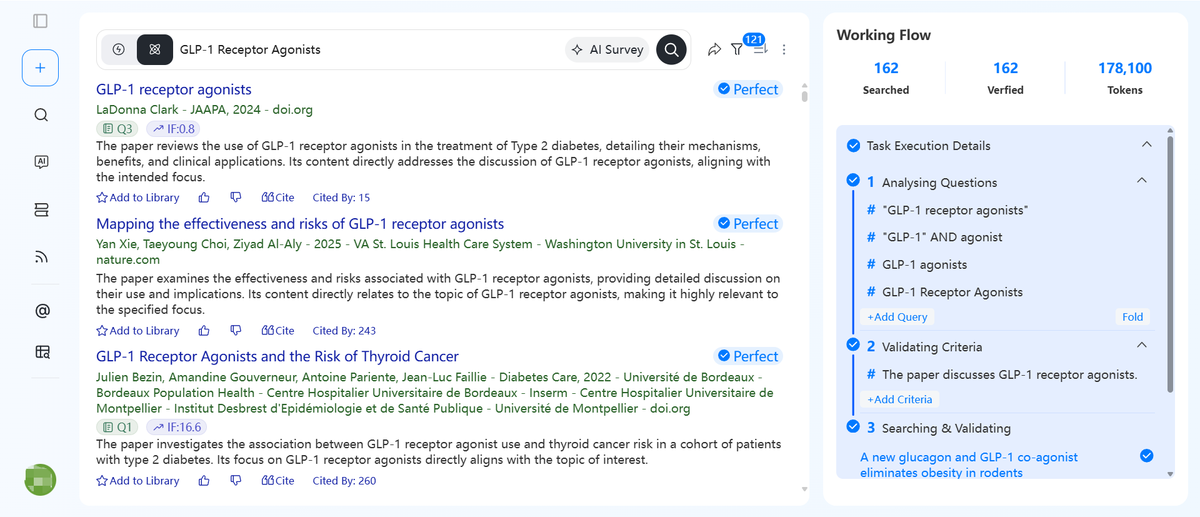Toggle the sidebar panel icon
1200x517 pixels.
click(40, 20)
